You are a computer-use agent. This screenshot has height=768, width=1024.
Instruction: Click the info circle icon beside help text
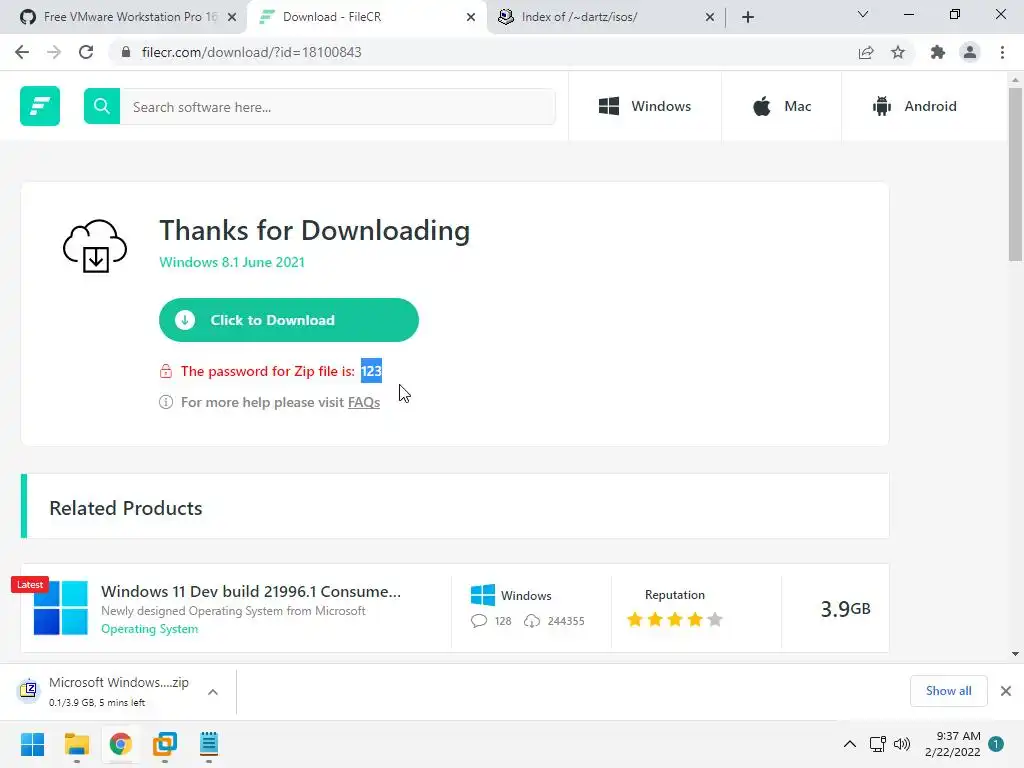[166, 402]
